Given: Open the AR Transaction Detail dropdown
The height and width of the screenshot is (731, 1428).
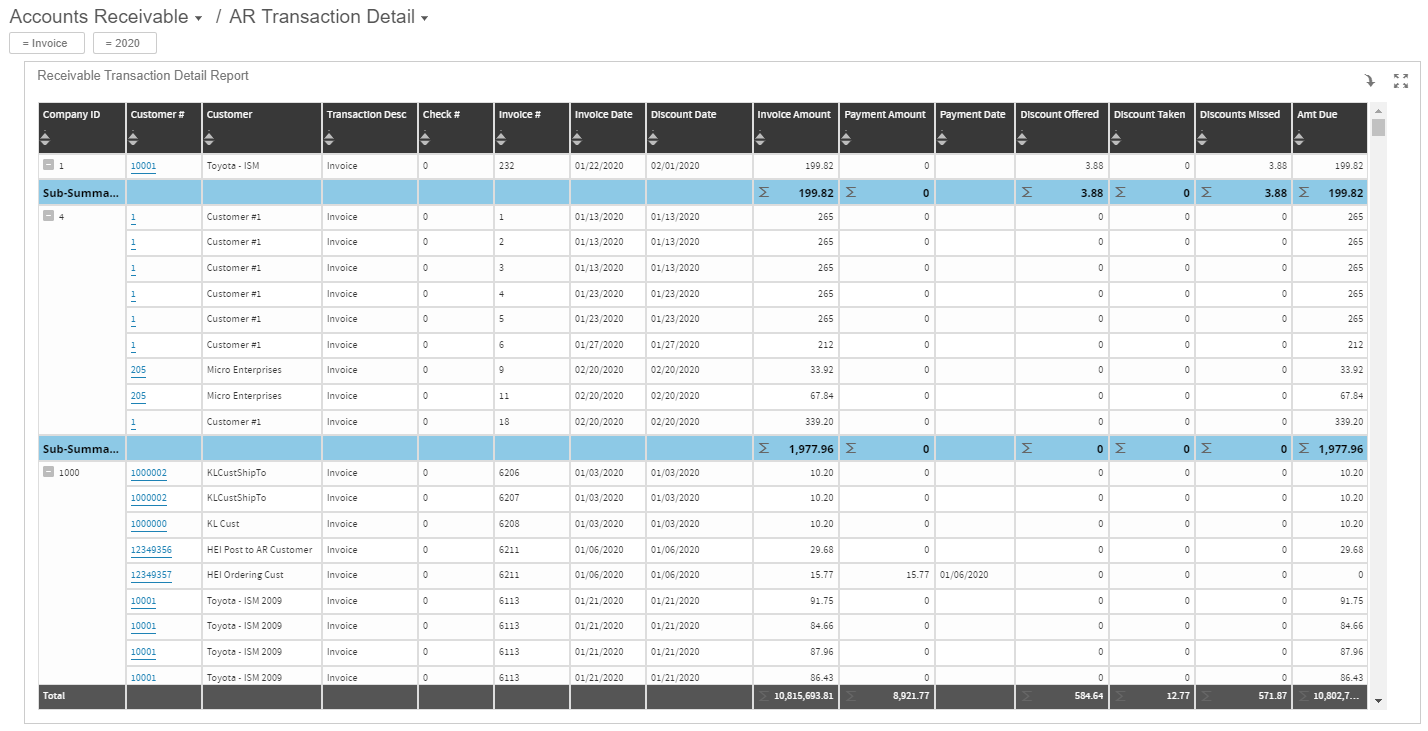Looking at the screenshot, I should (424, 17).
